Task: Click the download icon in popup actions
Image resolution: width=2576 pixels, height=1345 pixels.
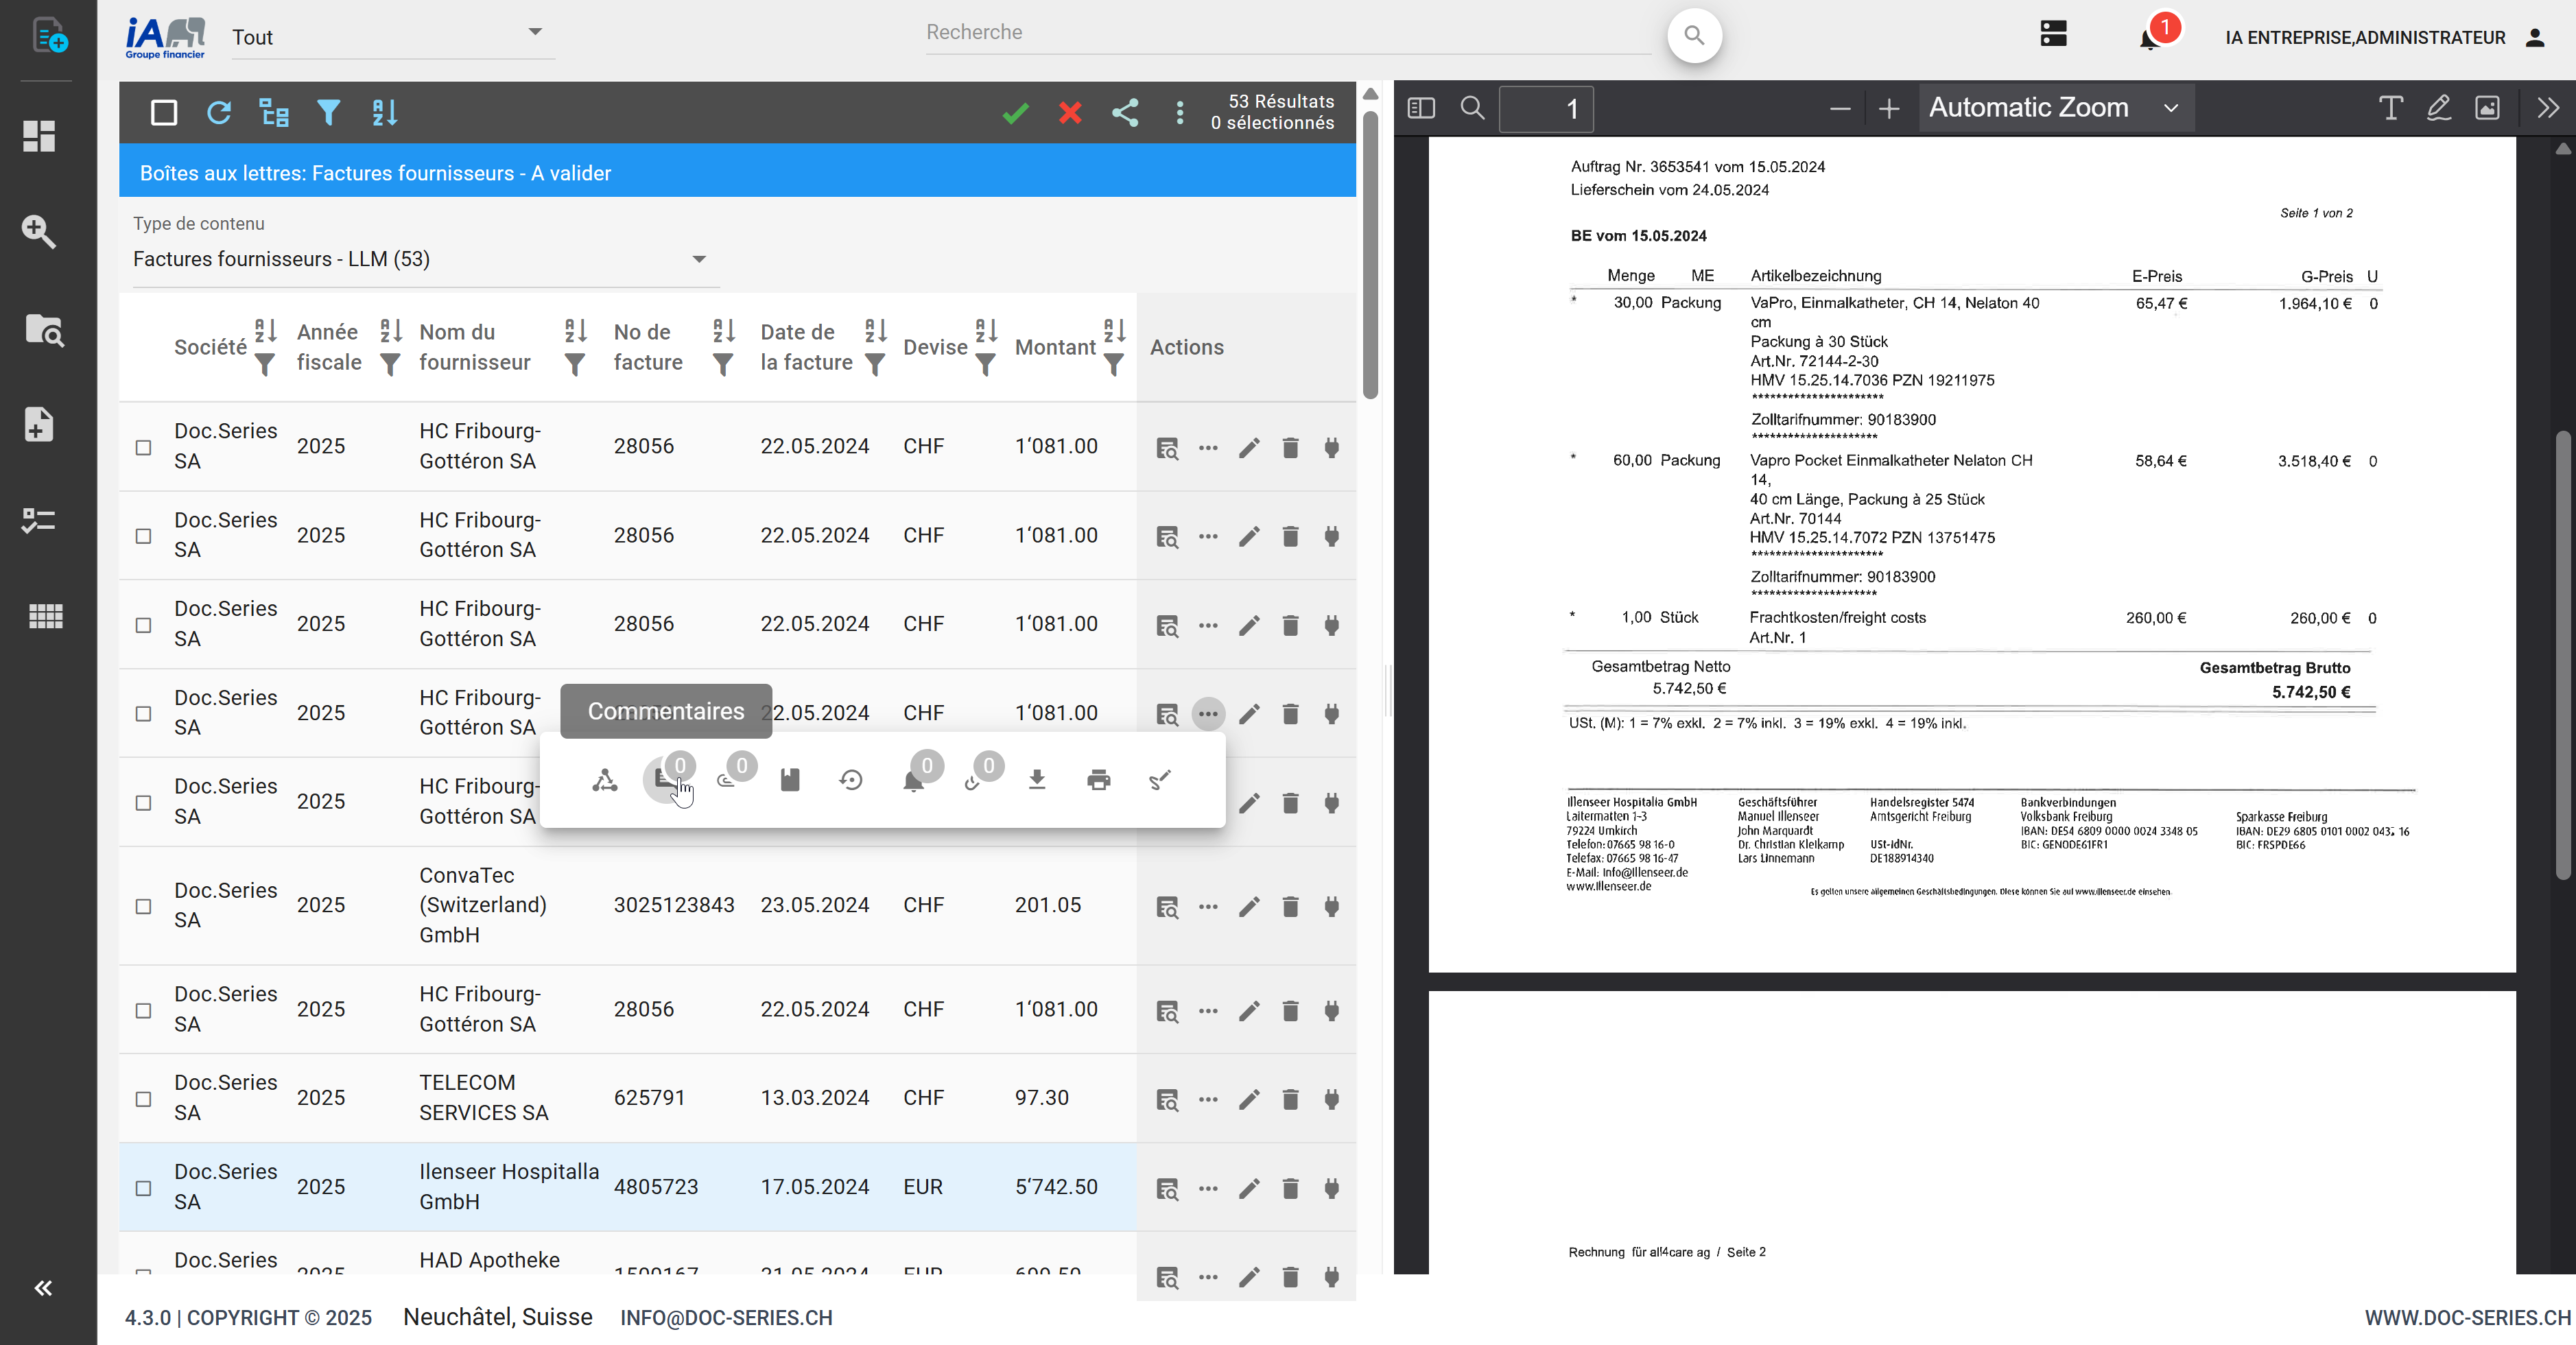Action: point(1037,780)
